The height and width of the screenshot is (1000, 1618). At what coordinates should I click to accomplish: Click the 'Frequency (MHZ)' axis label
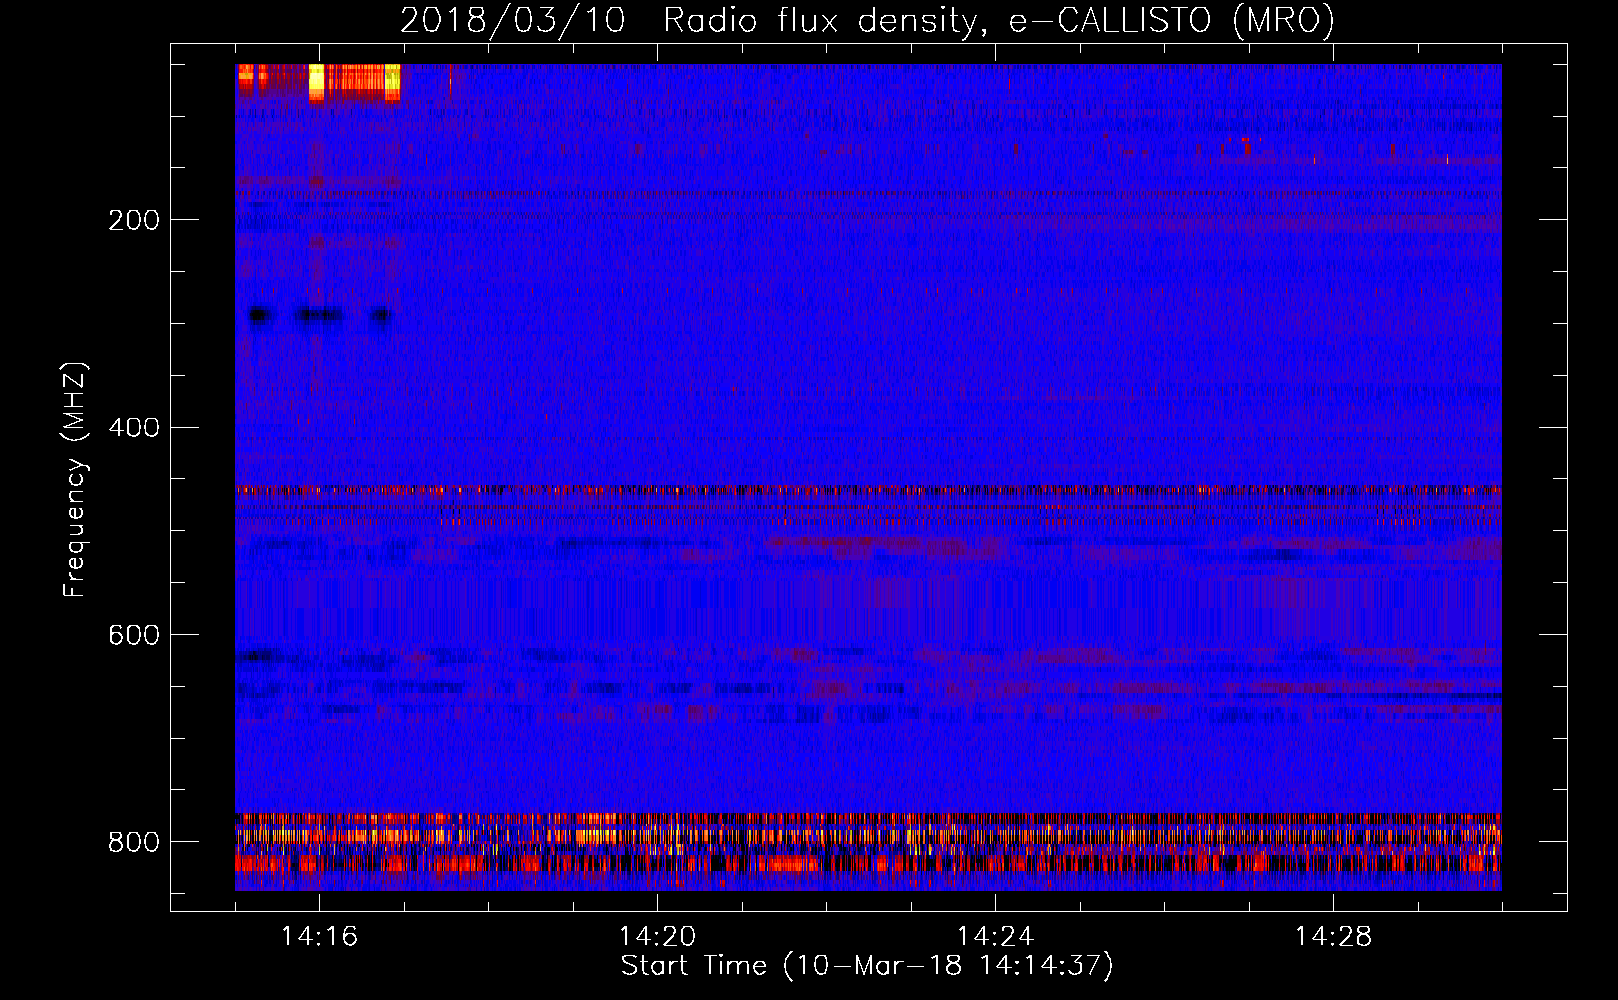(x=75, y=479)
